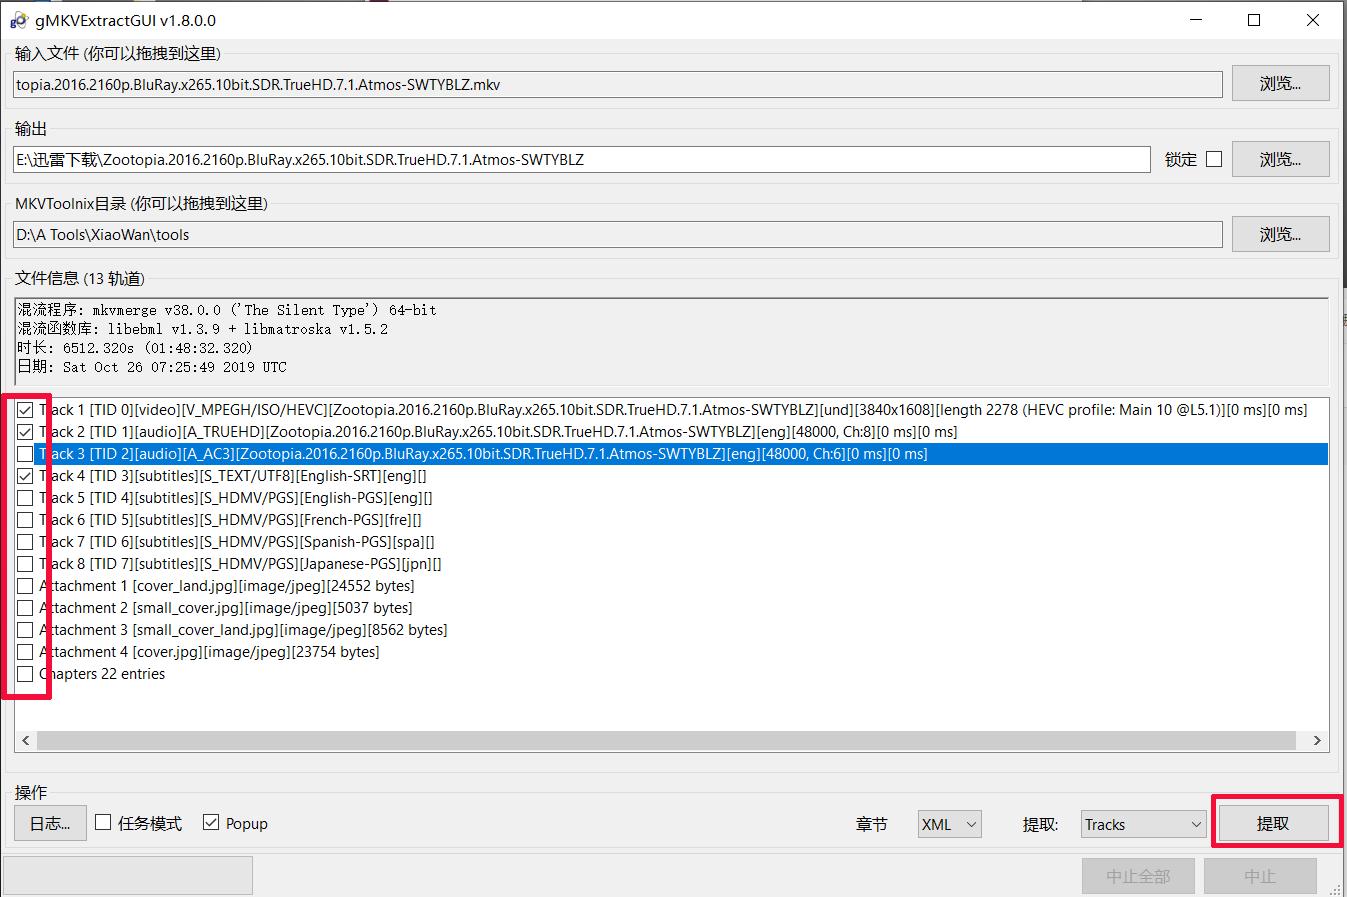The image size is (1347, 897).
Task: Browse for the input MKV file
Action: pos(1280,84)
